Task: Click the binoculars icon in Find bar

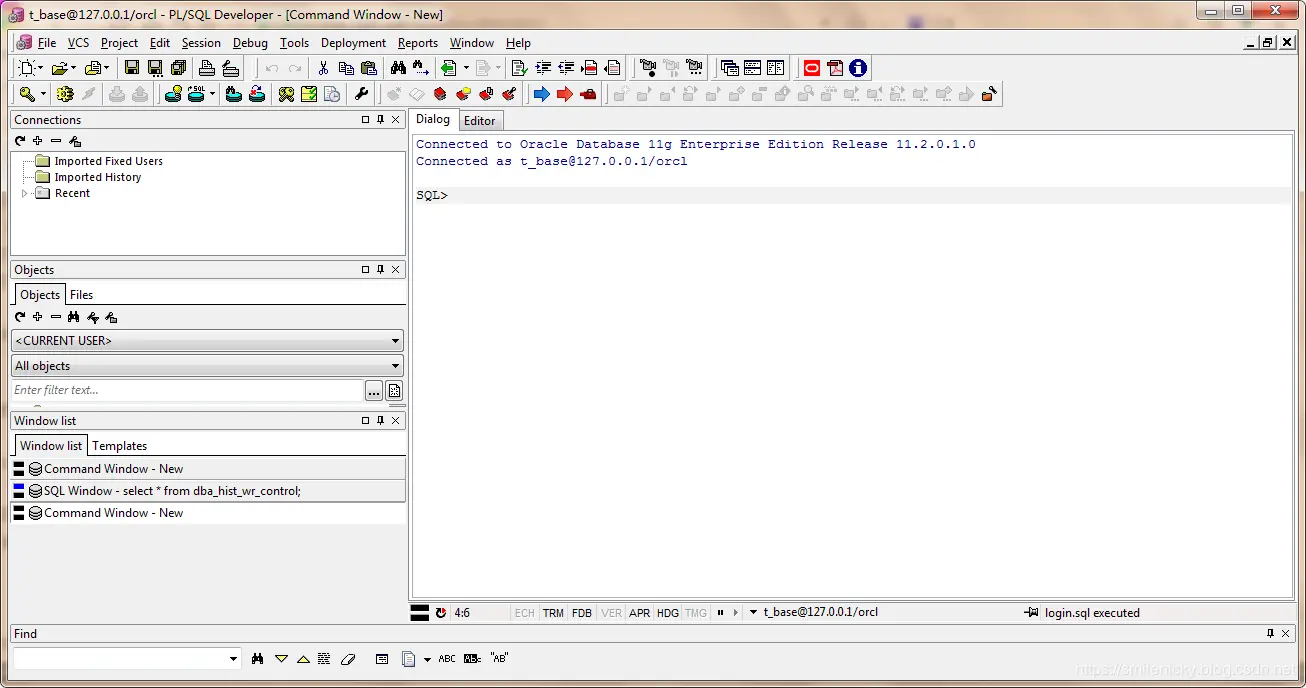Action: click(x=257, y=659)
